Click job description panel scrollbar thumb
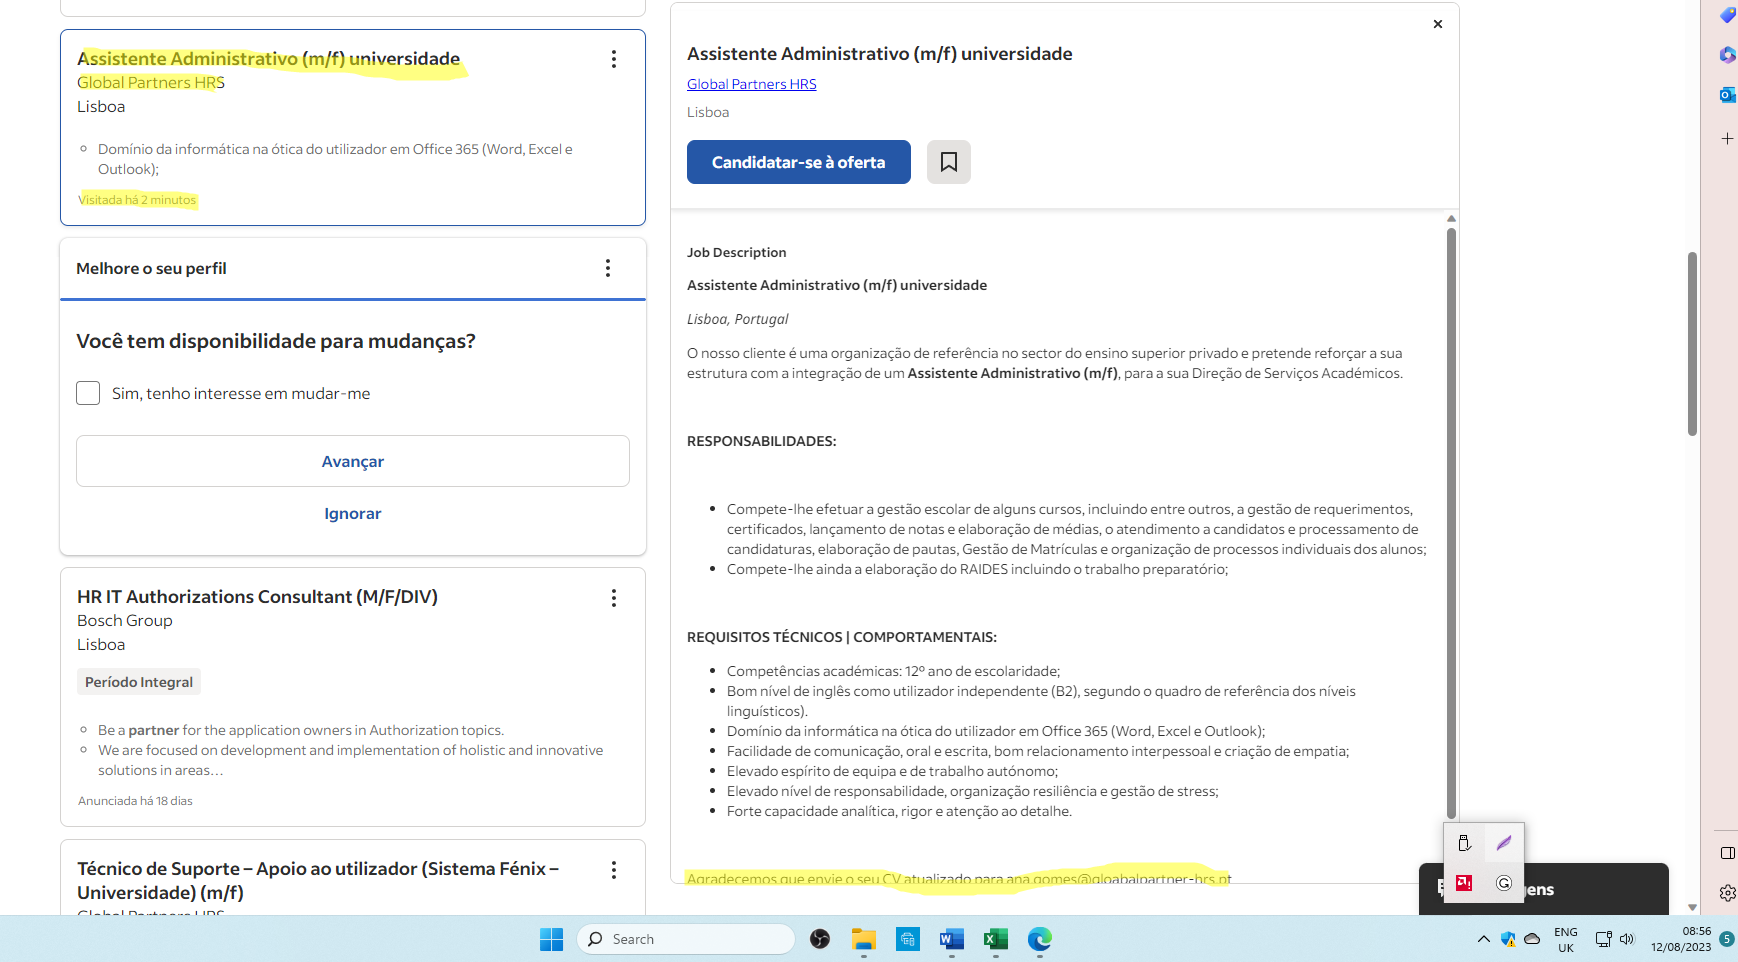 click(x=1451, y=523)
